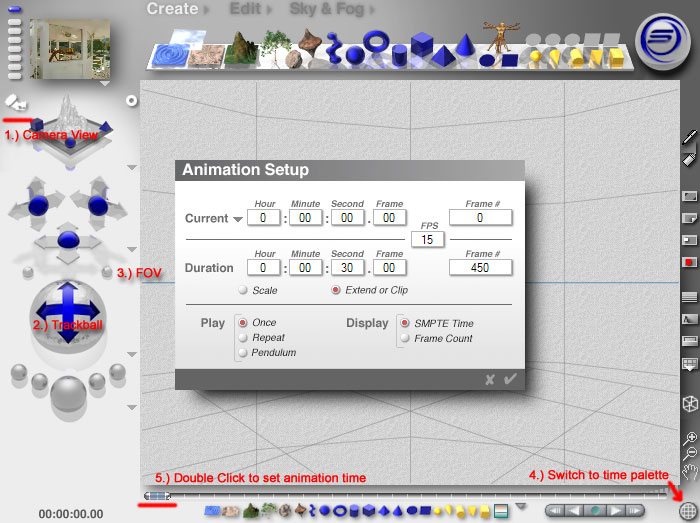700x523 pixels.
Task: Click the animation timeline scrubber handle
Action: pos(158,495)
